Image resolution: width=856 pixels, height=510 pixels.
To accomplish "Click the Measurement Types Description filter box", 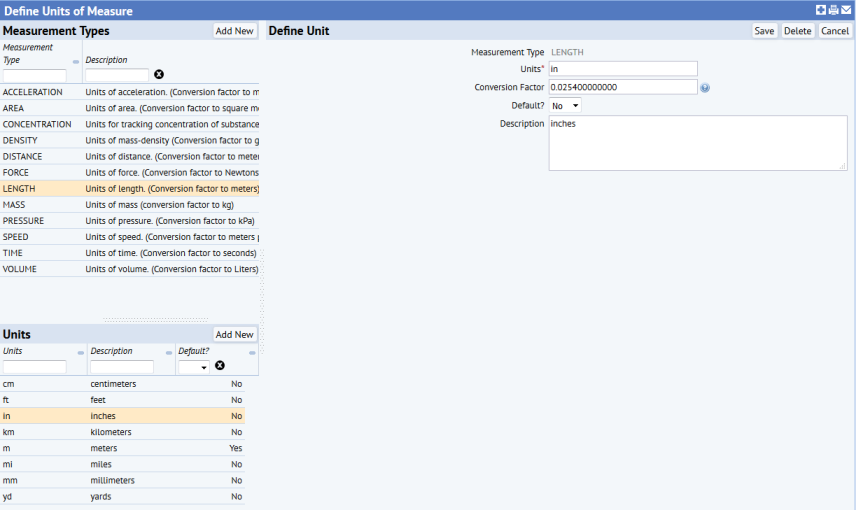I will click(x=117, y=75).
